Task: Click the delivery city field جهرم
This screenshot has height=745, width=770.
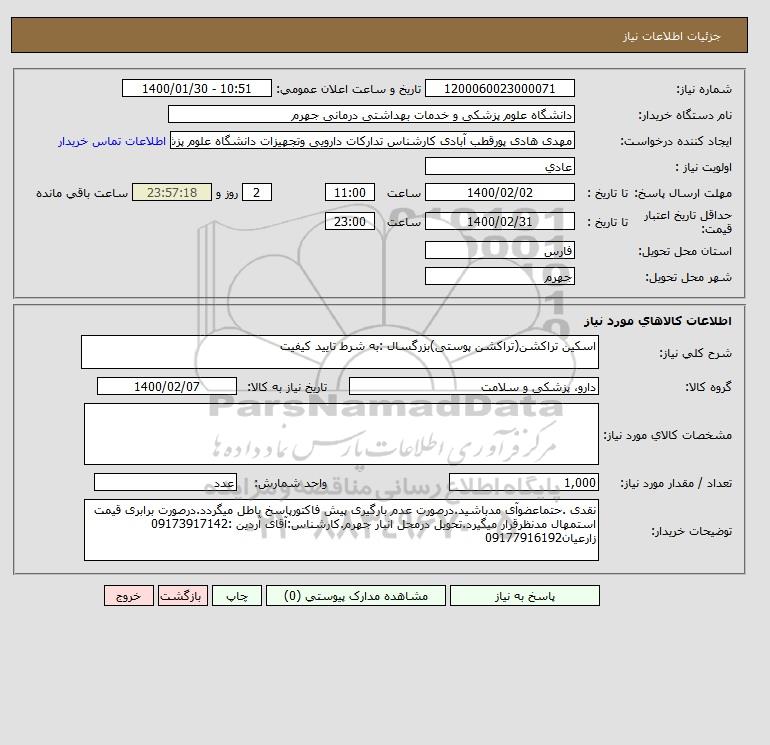Action: (x=499, y=276)
